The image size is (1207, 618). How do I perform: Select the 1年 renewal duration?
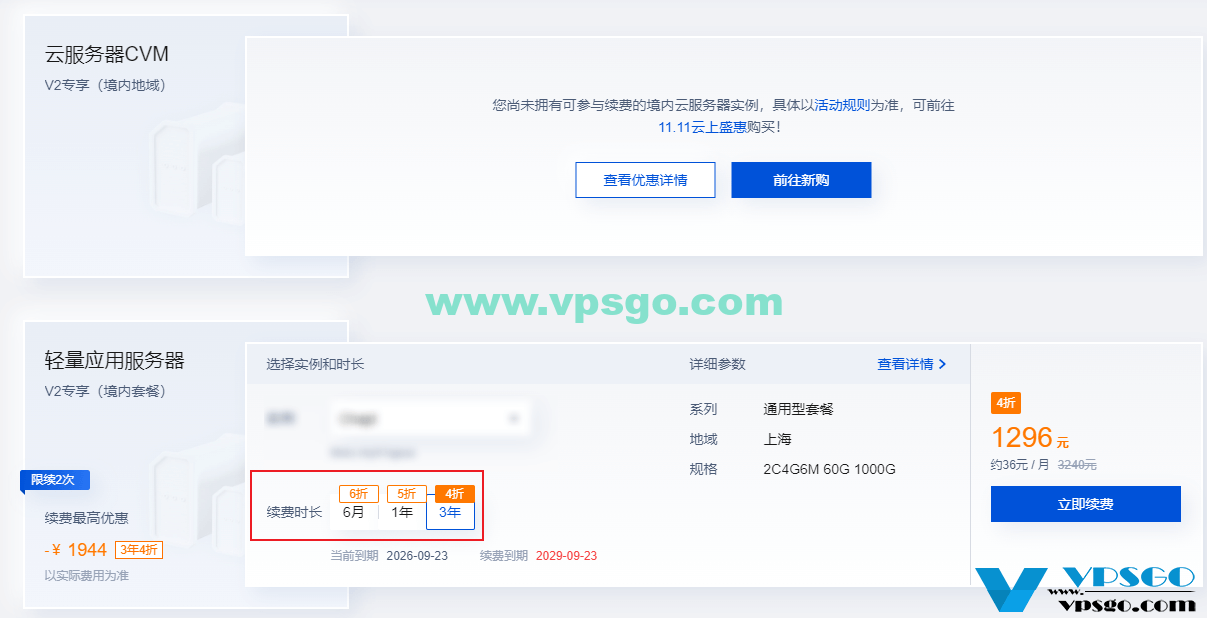pos(402,512)
